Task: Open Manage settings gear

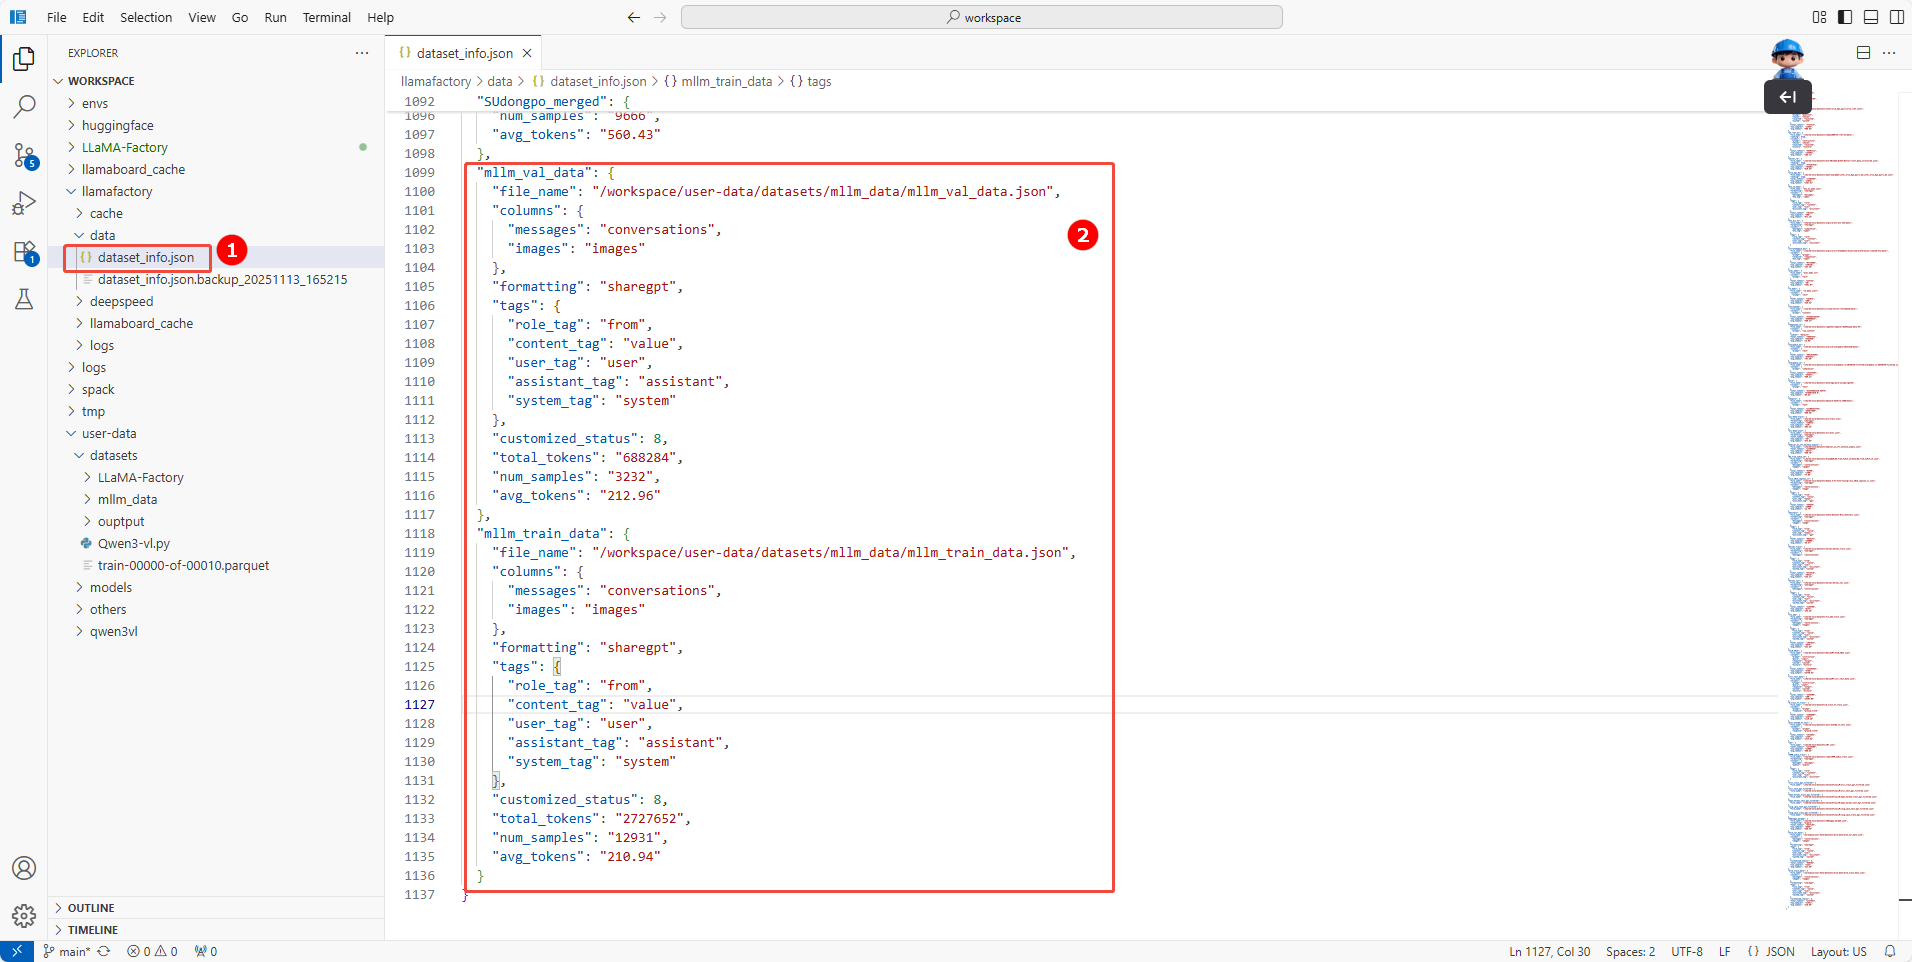Action: [x=24, y=915]
